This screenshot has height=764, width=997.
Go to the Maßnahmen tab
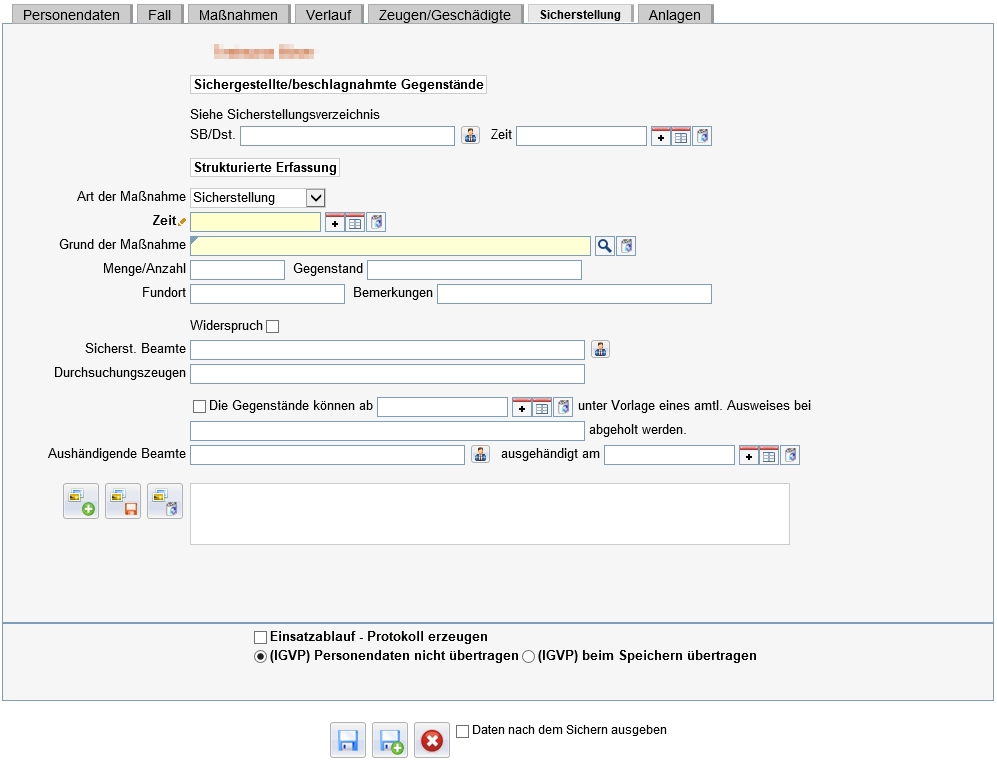[x=238, y=15]
